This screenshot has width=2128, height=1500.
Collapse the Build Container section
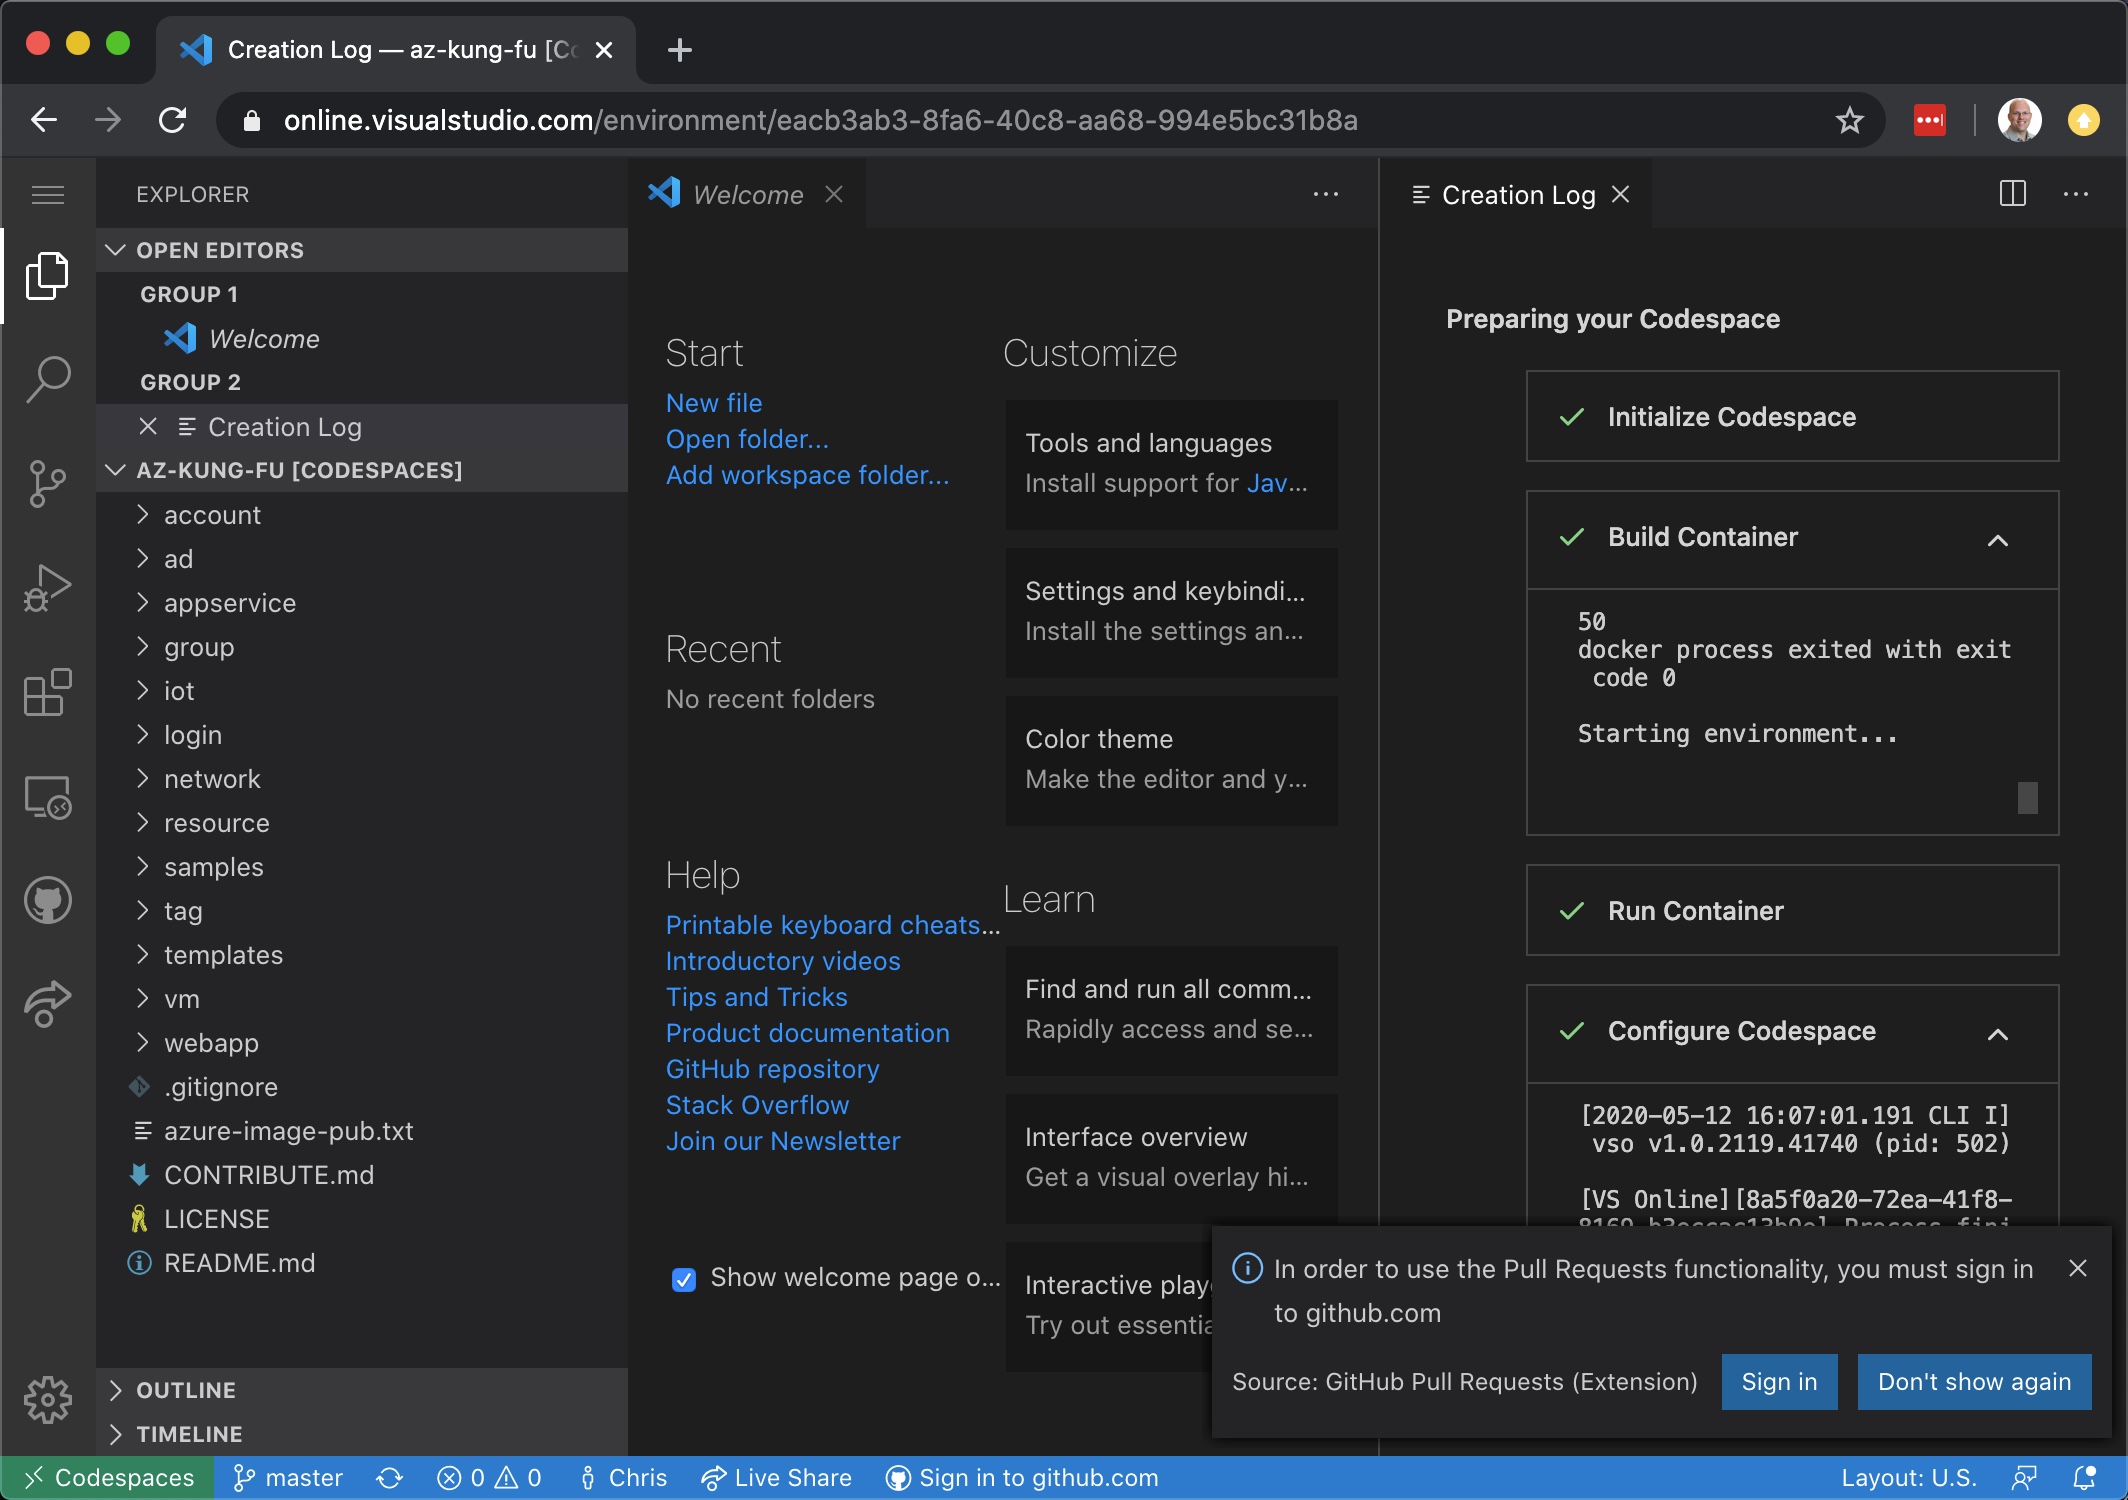tap(1997, 541)
